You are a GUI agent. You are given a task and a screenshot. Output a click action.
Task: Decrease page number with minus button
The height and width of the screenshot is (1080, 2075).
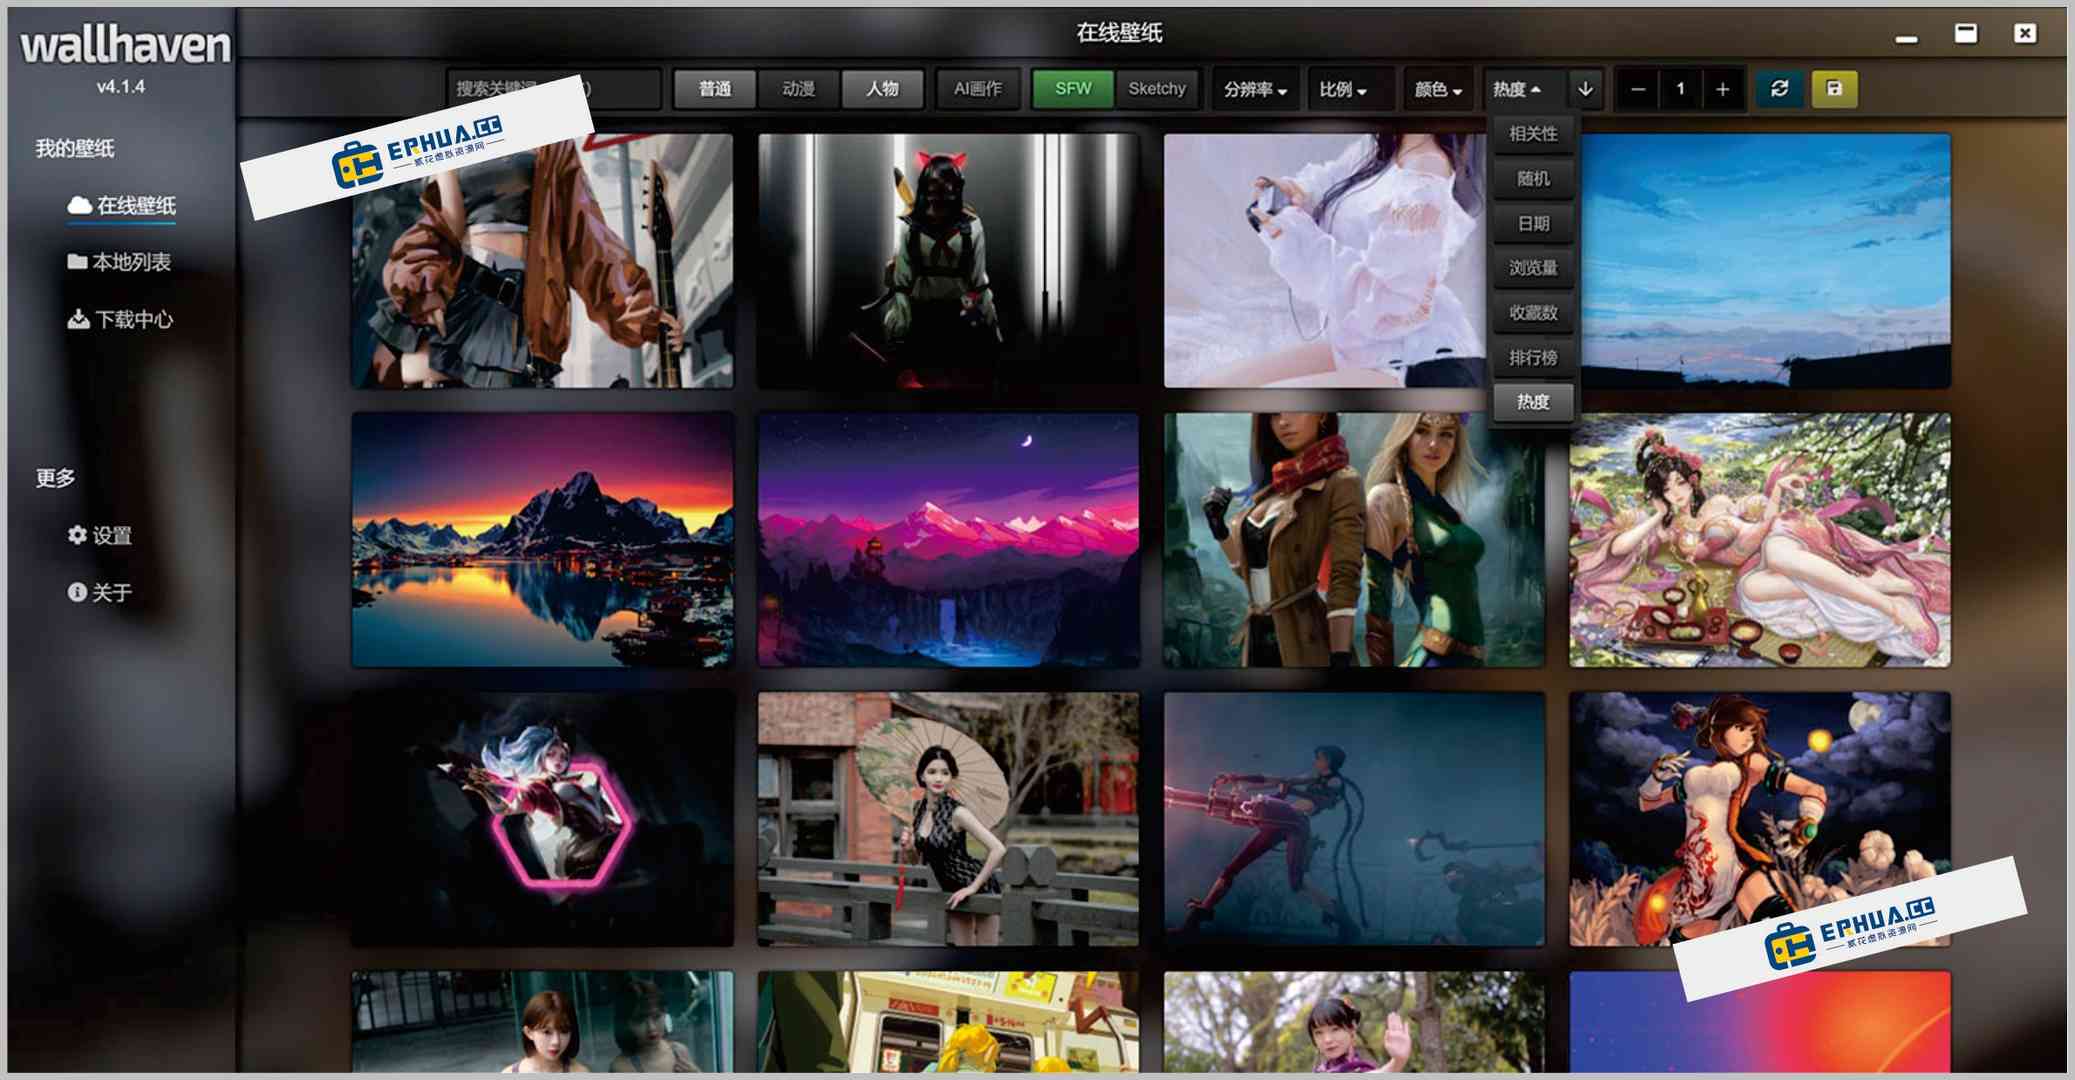(x=1638, y=89)
